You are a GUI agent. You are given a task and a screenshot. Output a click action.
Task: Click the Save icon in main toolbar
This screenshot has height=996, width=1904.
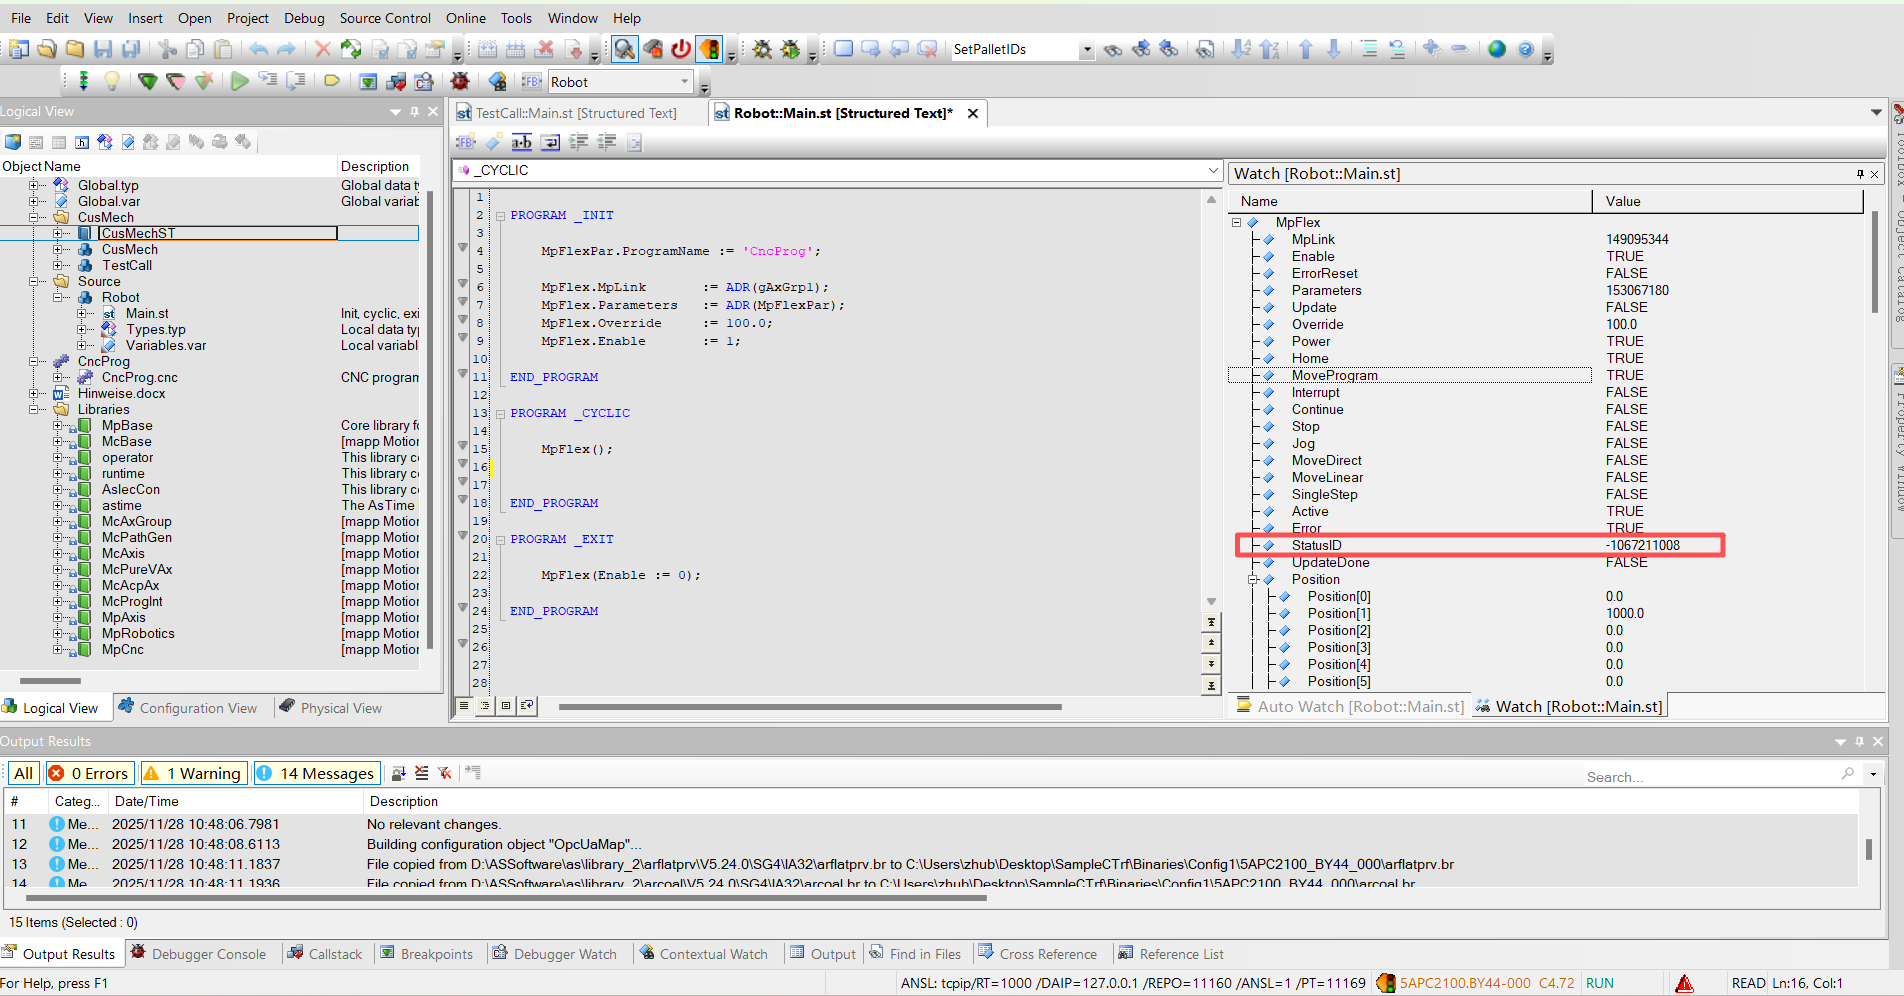pos(102,49)
